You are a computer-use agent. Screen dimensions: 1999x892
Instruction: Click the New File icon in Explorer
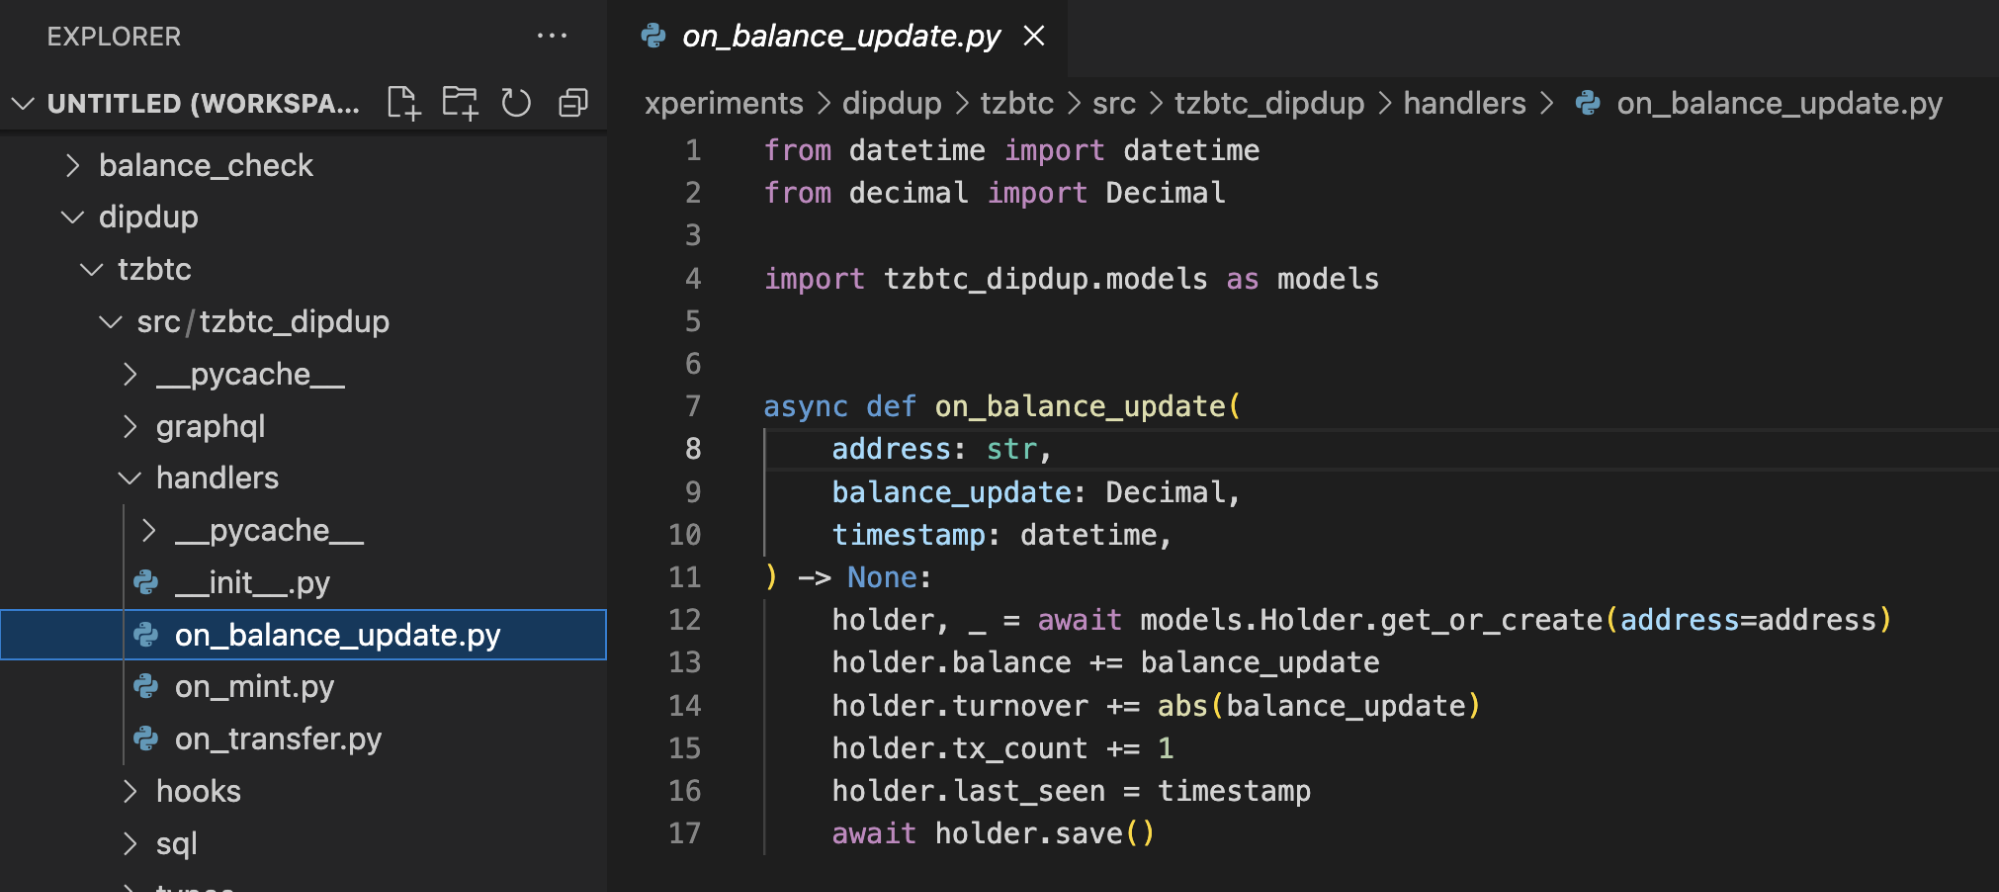(x=403, y=103)
